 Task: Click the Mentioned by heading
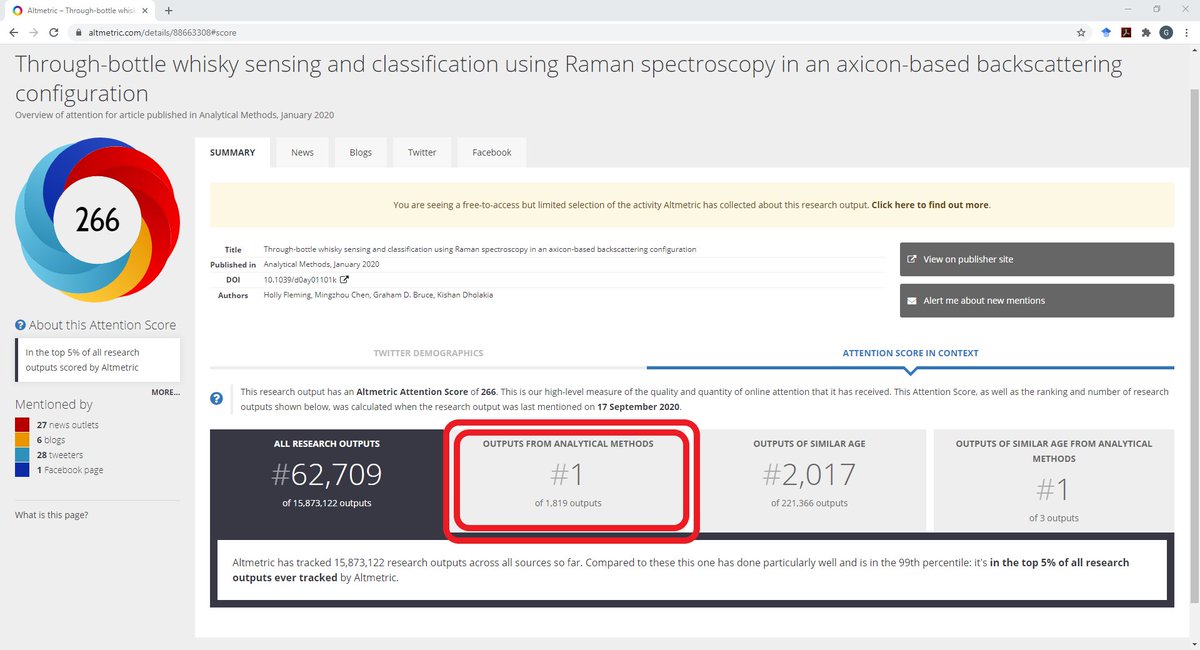54,404
